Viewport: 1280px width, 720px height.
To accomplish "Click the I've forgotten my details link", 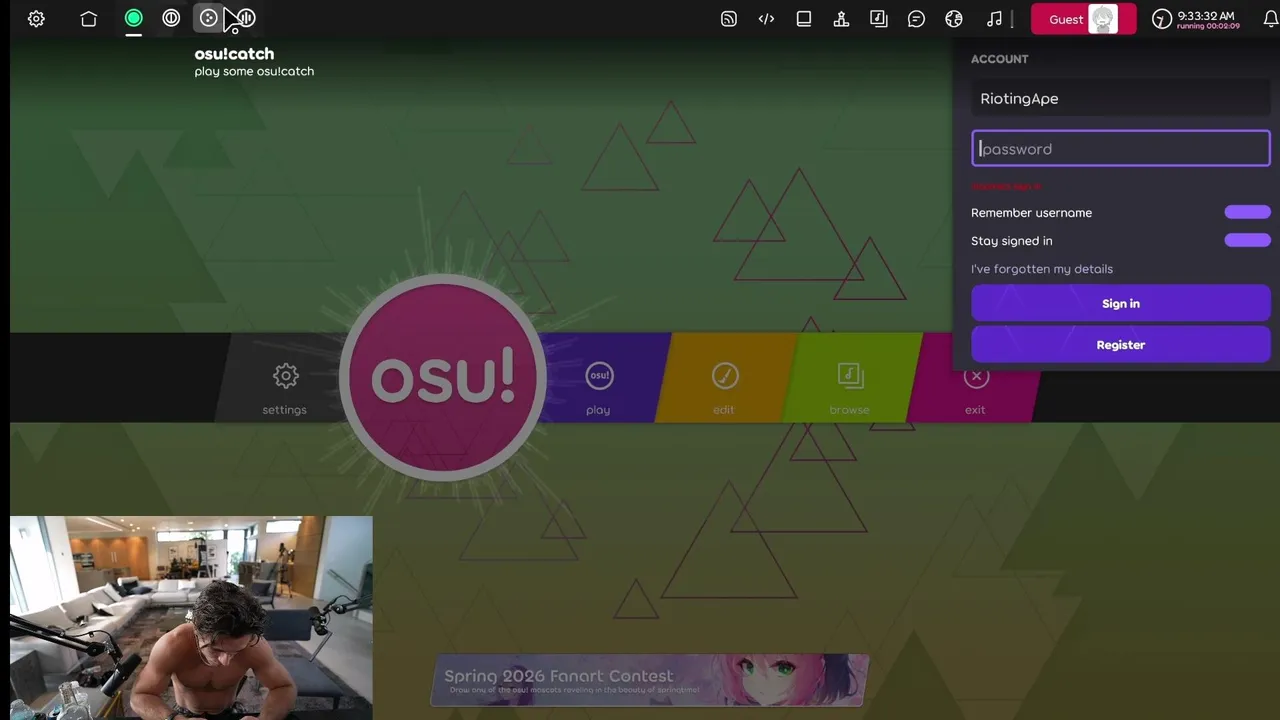I will (x=1041, y=269).
